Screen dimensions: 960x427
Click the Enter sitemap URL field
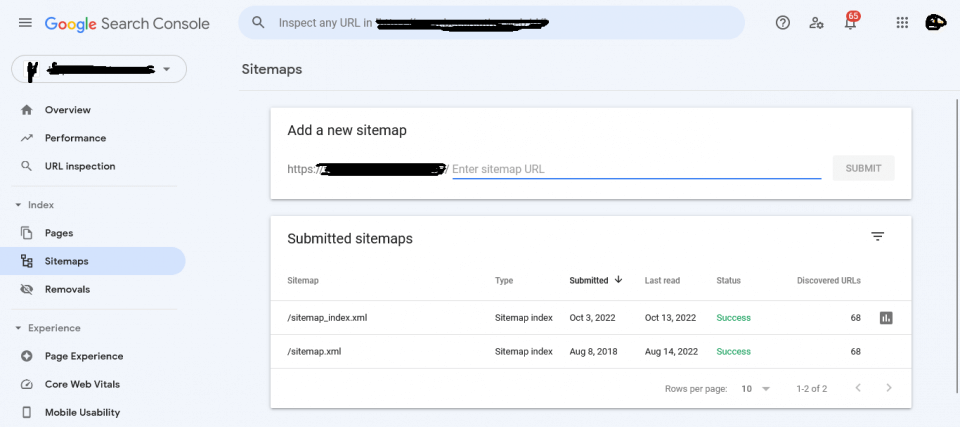637,169
